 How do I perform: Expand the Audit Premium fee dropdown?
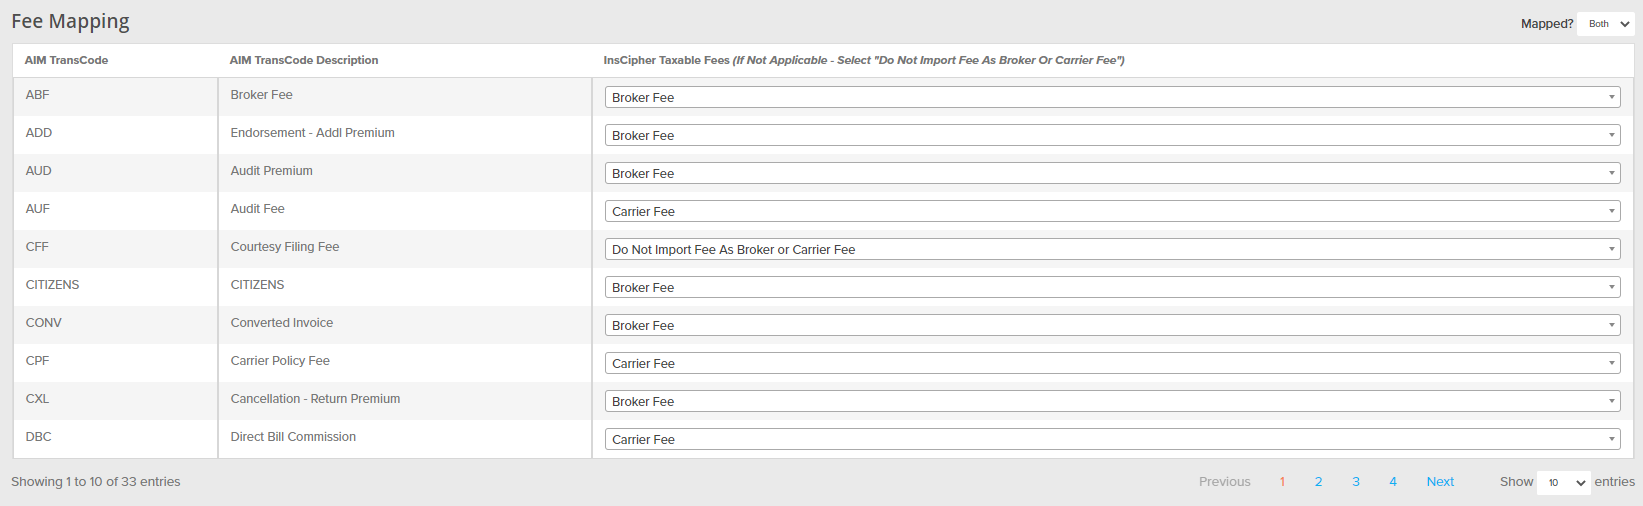(1111, 173)
